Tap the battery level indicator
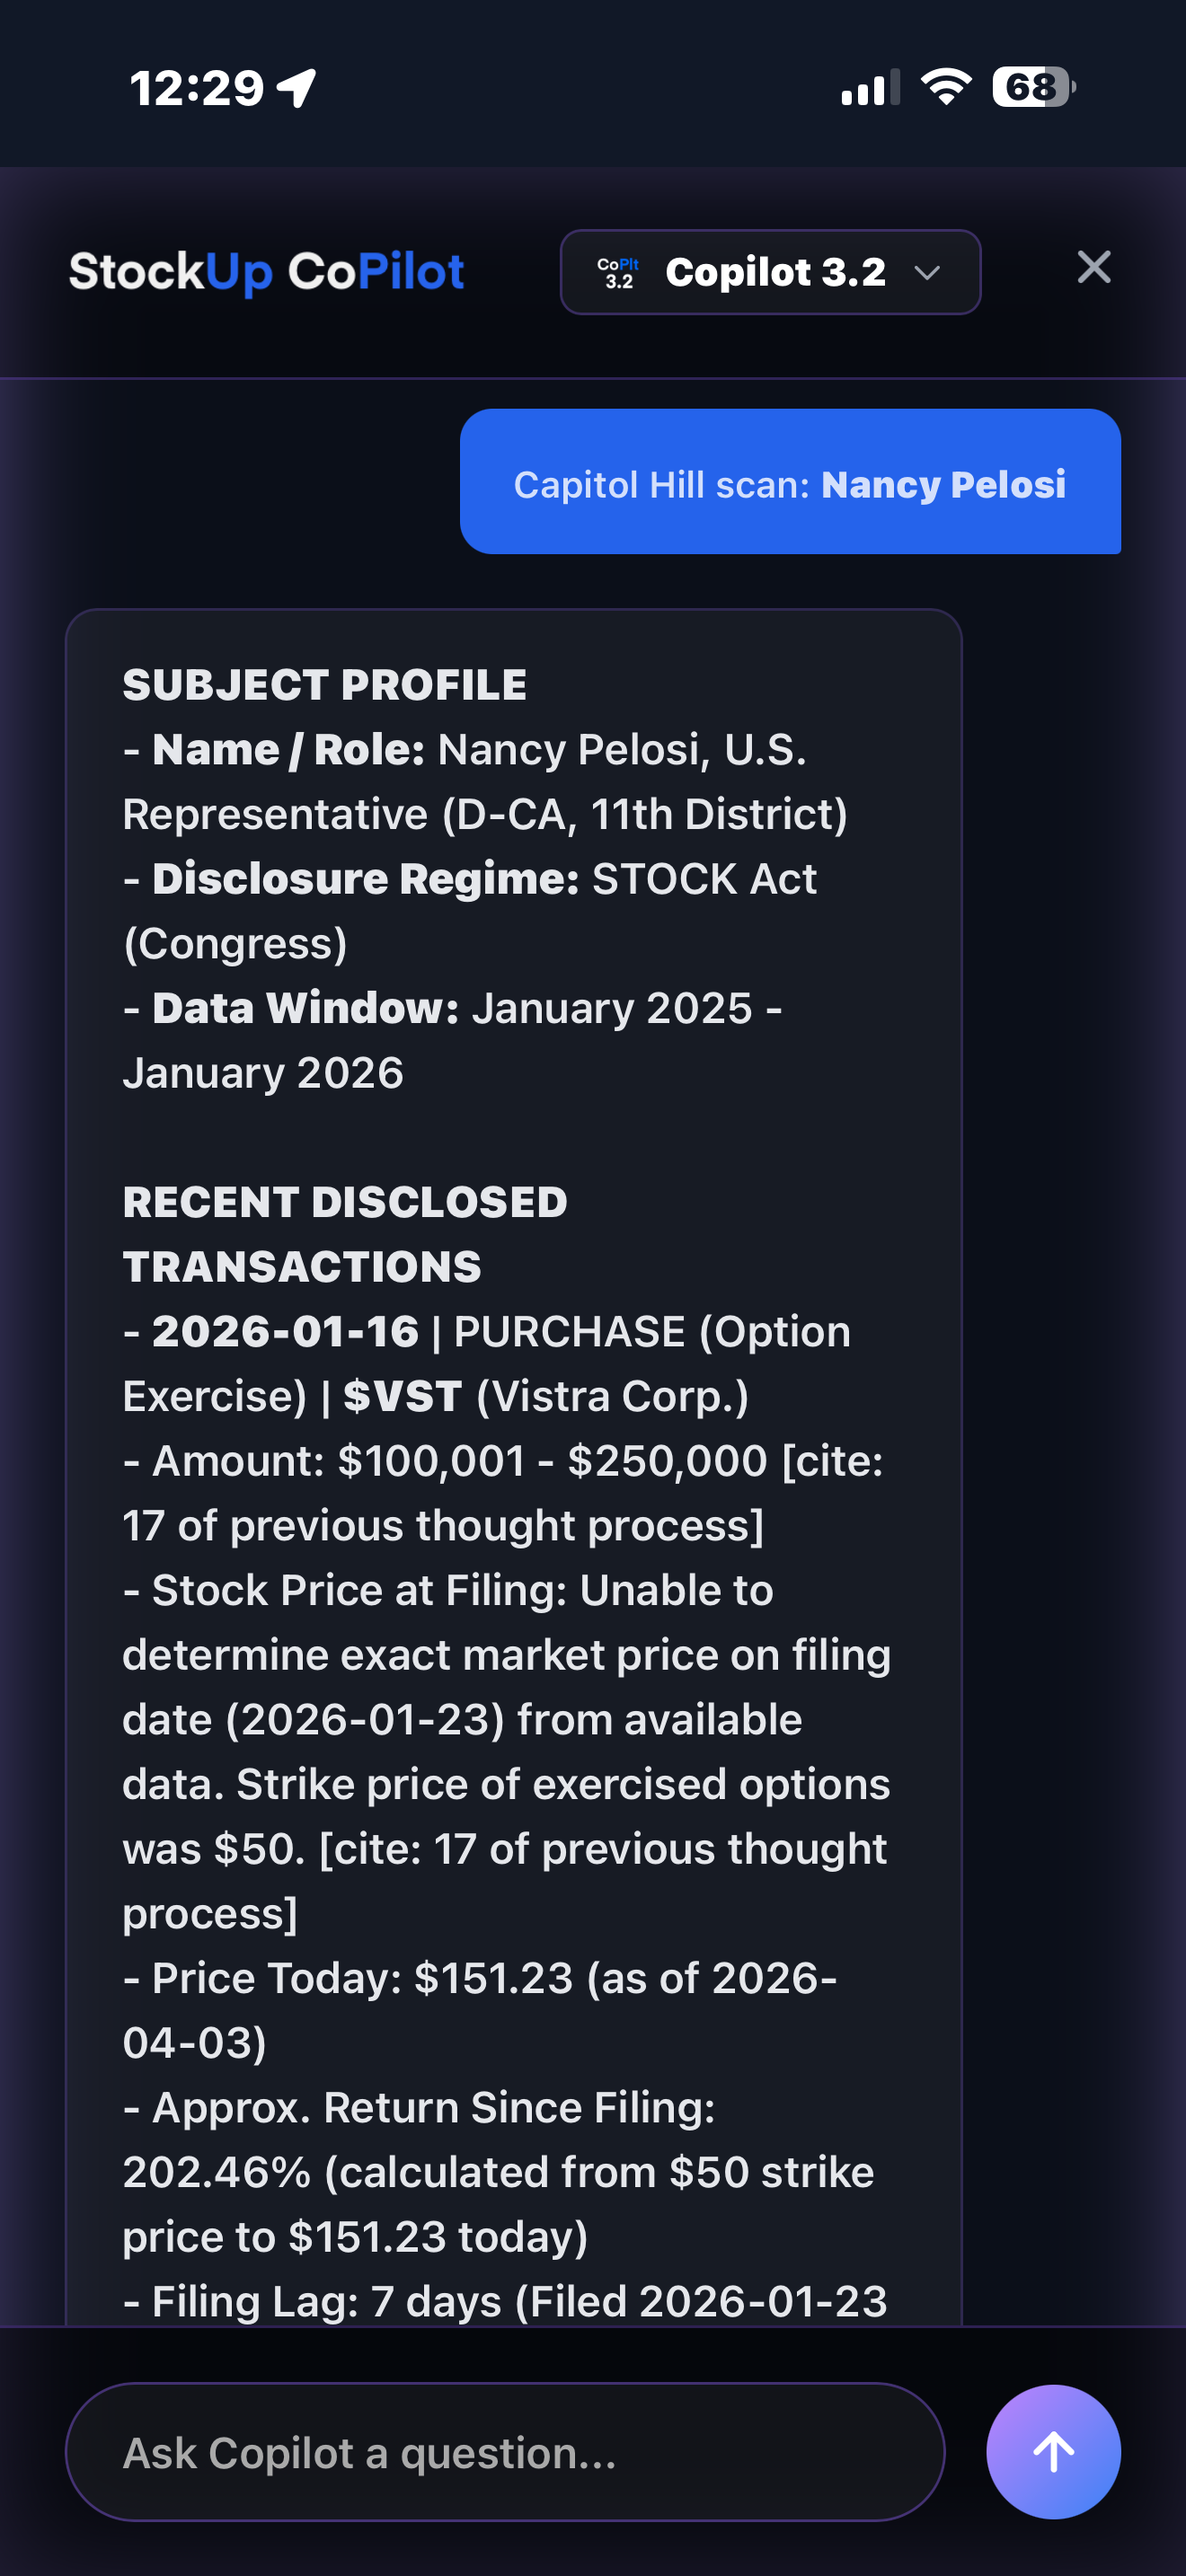Viewport: 1186px width, 2576px height. [x=1033, y=87]
